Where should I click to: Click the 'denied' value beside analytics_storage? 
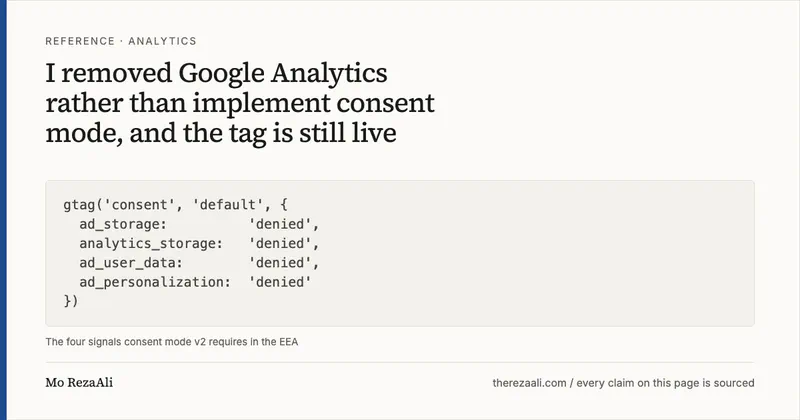click(x=280, y=243)
